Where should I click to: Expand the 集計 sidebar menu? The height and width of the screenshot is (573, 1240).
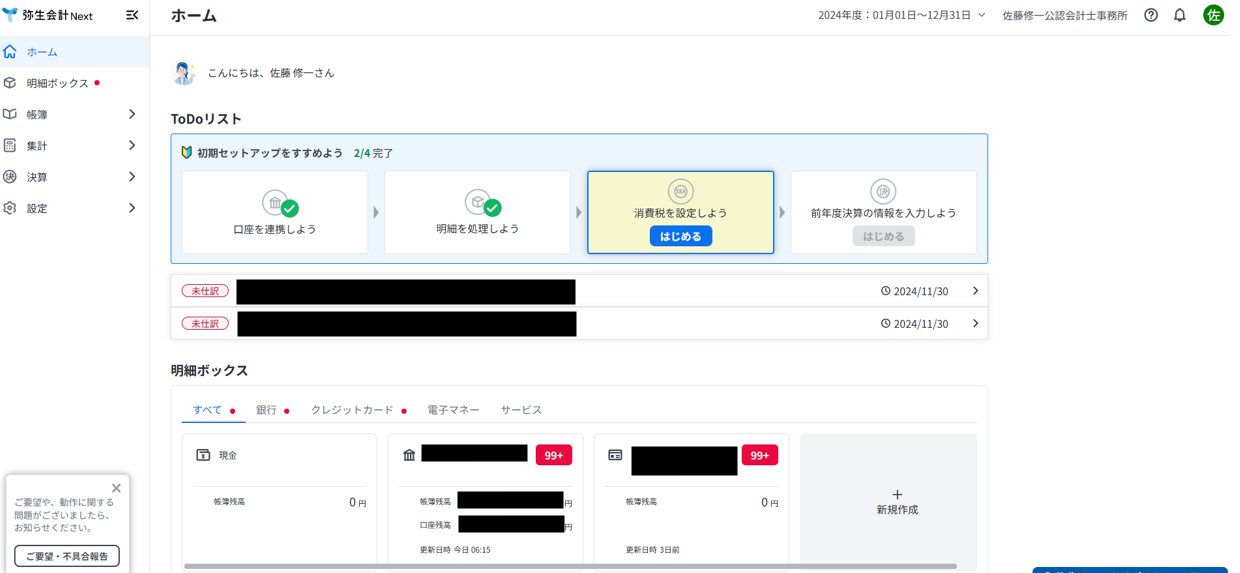[70, 146]
